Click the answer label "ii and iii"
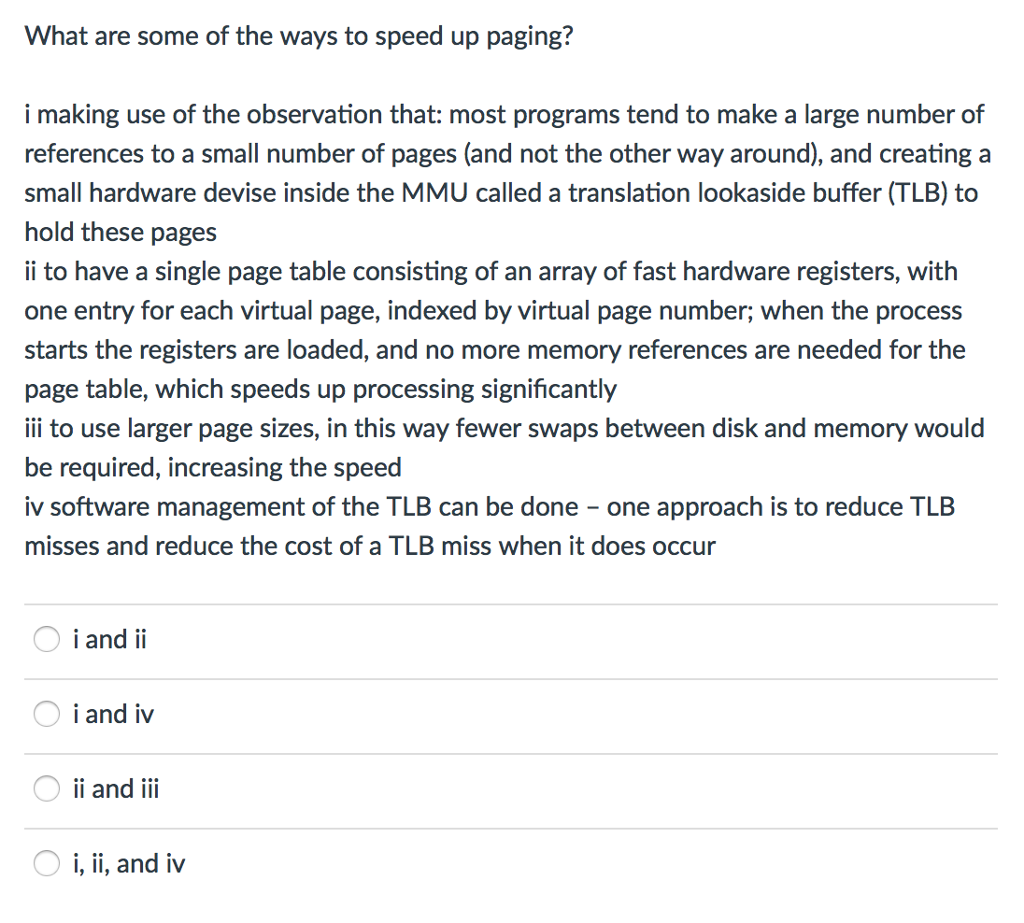 (117, 788)
